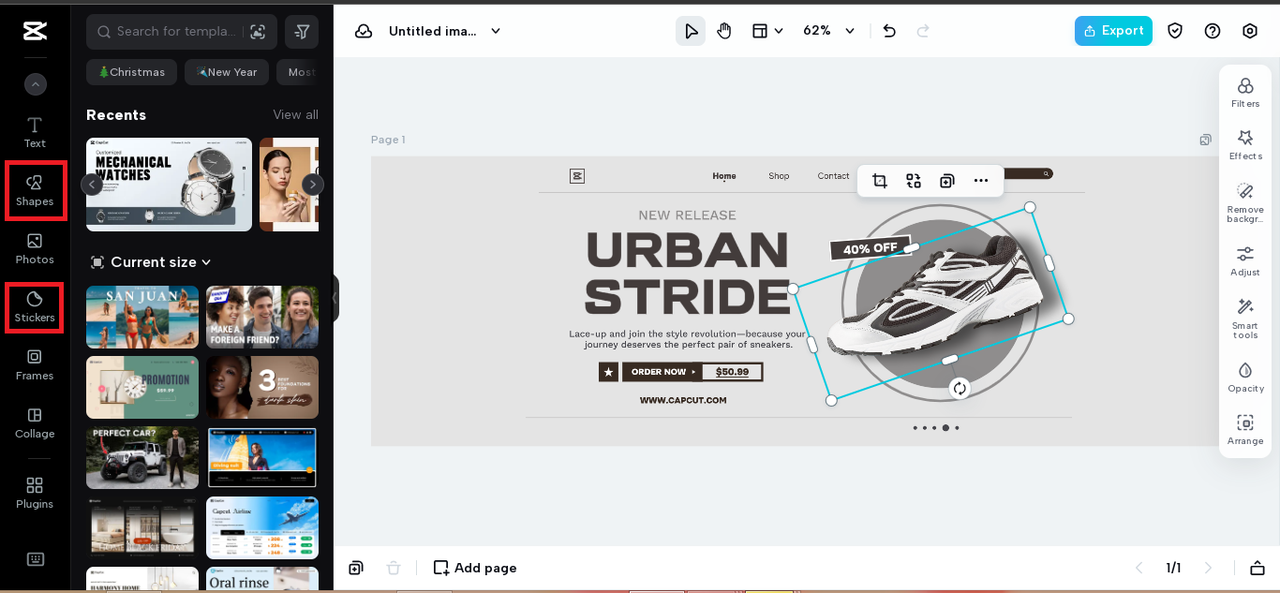Click the Export button

pyautogui.click(x=1113, y=31)
